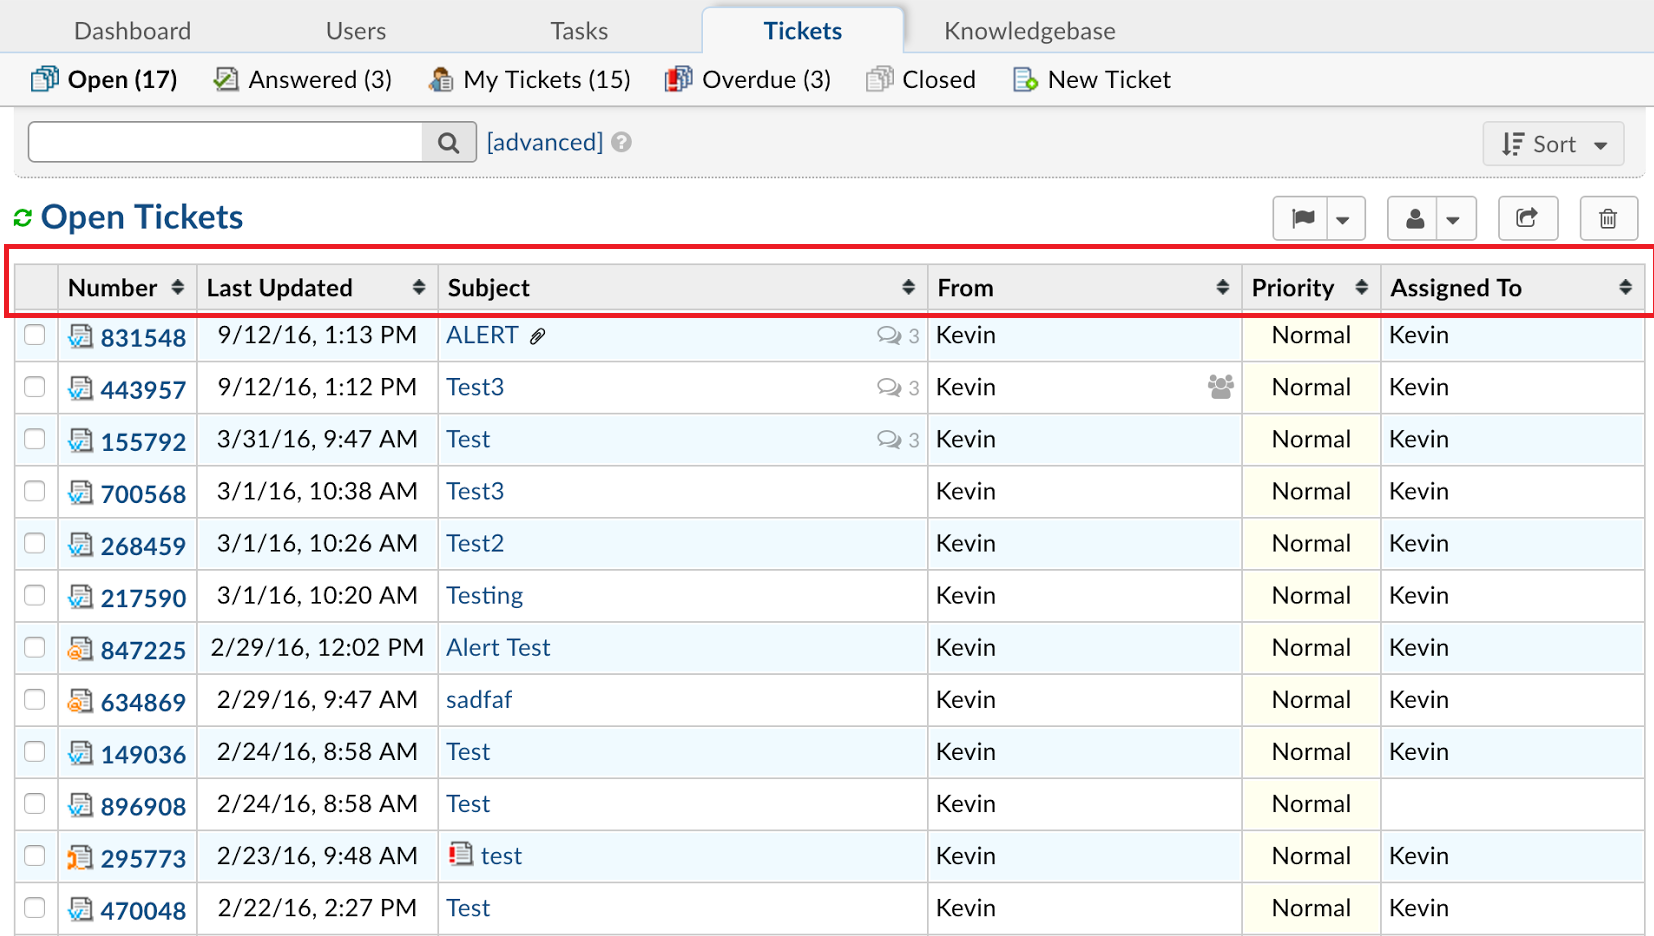Click the export/share icon for tickets
1654x936 pixels.
pyautogui.click(x=1527, y=218)
